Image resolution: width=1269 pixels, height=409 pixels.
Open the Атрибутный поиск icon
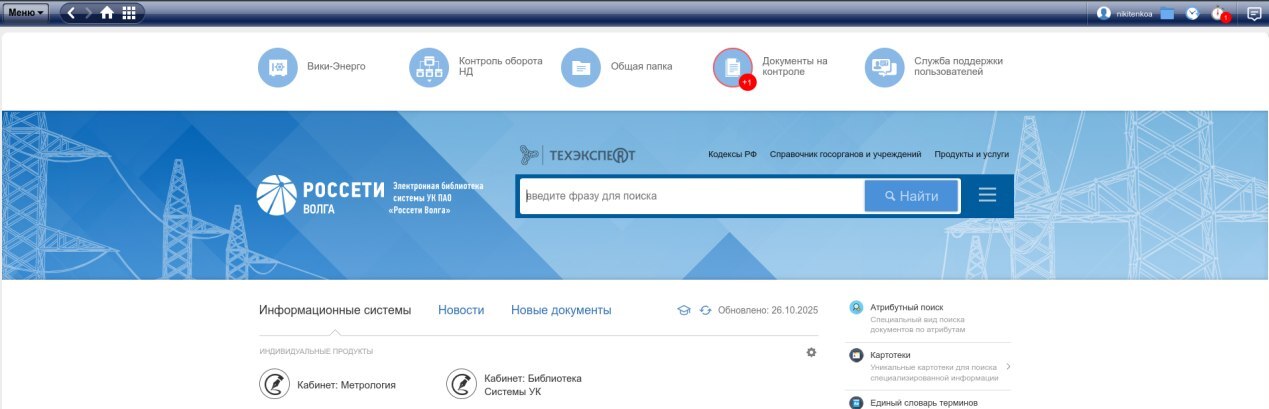coord(856,307)
